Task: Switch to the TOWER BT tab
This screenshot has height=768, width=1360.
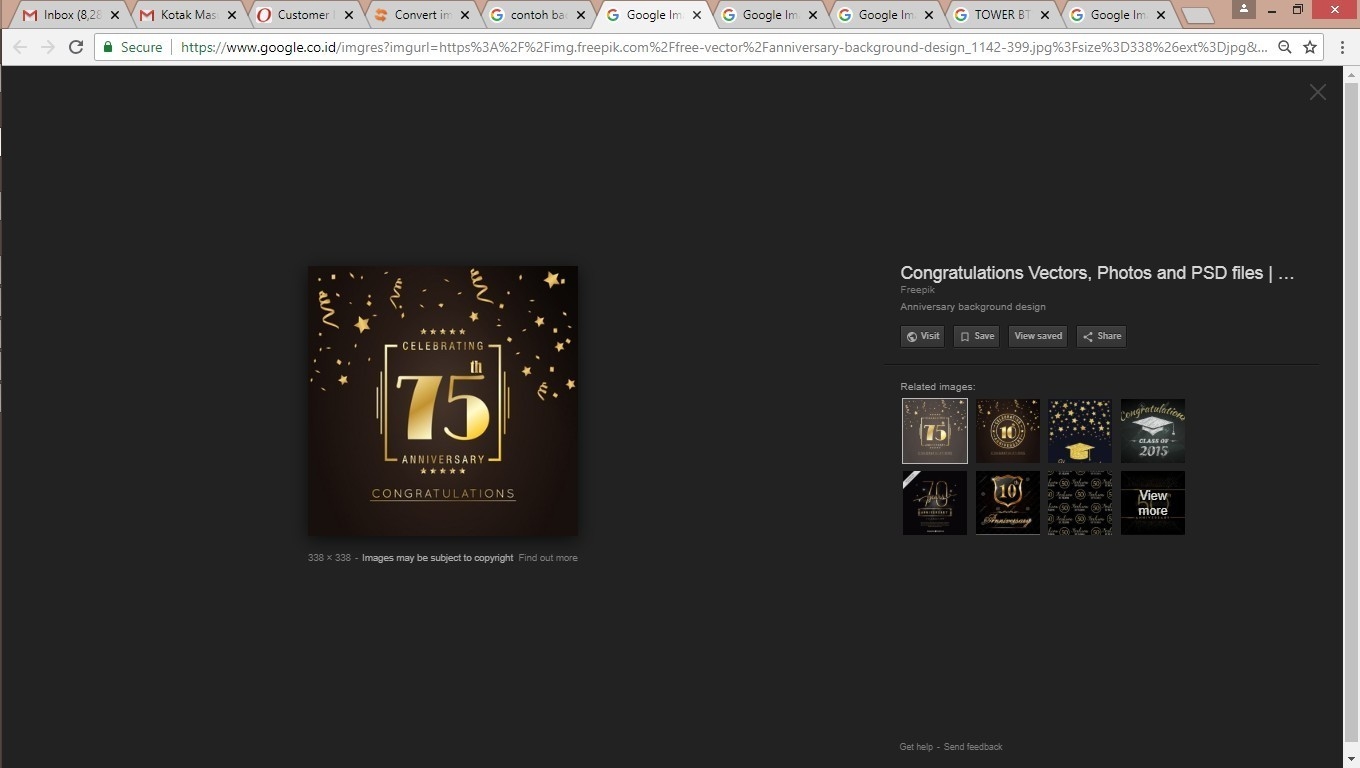Action: pyautogui.click(x=1001, y=15)
